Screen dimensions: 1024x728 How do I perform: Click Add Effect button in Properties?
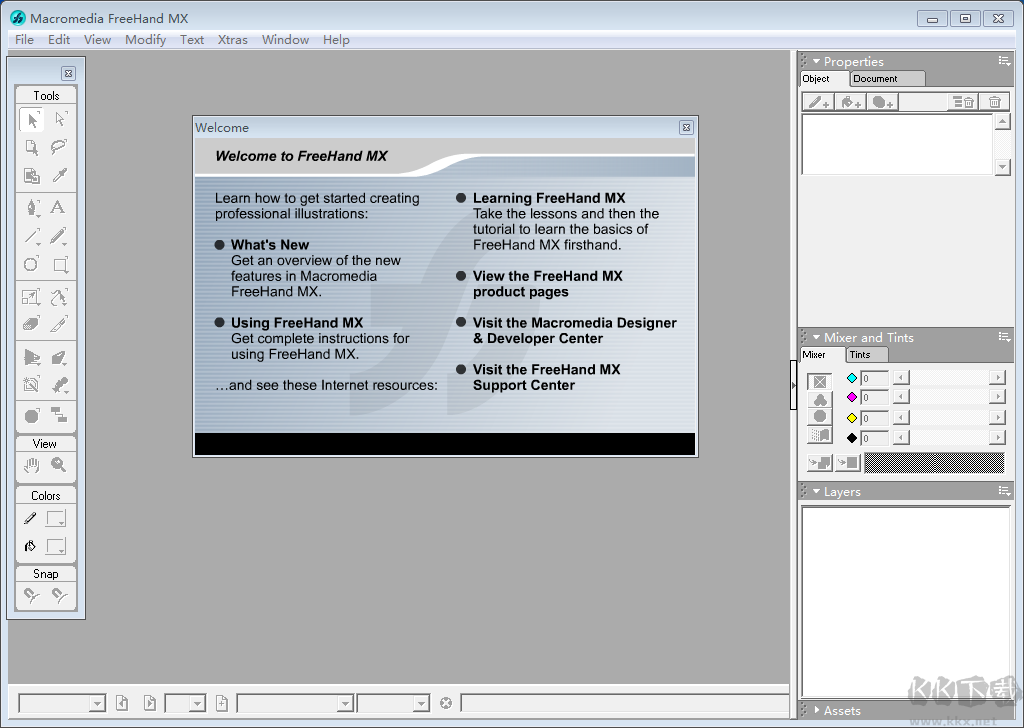coord(882,102)
